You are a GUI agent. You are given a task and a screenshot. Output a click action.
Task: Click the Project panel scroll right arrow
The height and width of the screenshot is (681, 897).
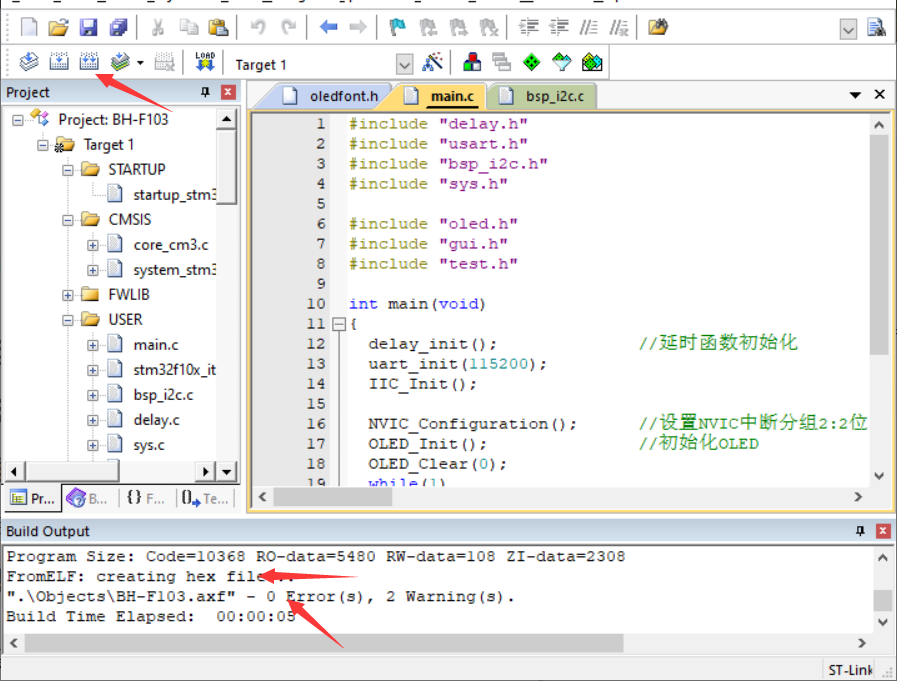tap(206, 472)
